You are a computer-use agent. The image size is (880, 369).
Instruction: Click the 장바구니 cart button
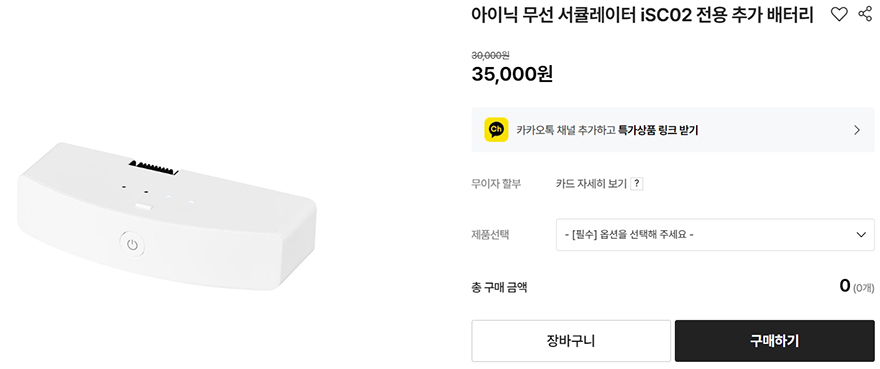[x=571, y=341]
